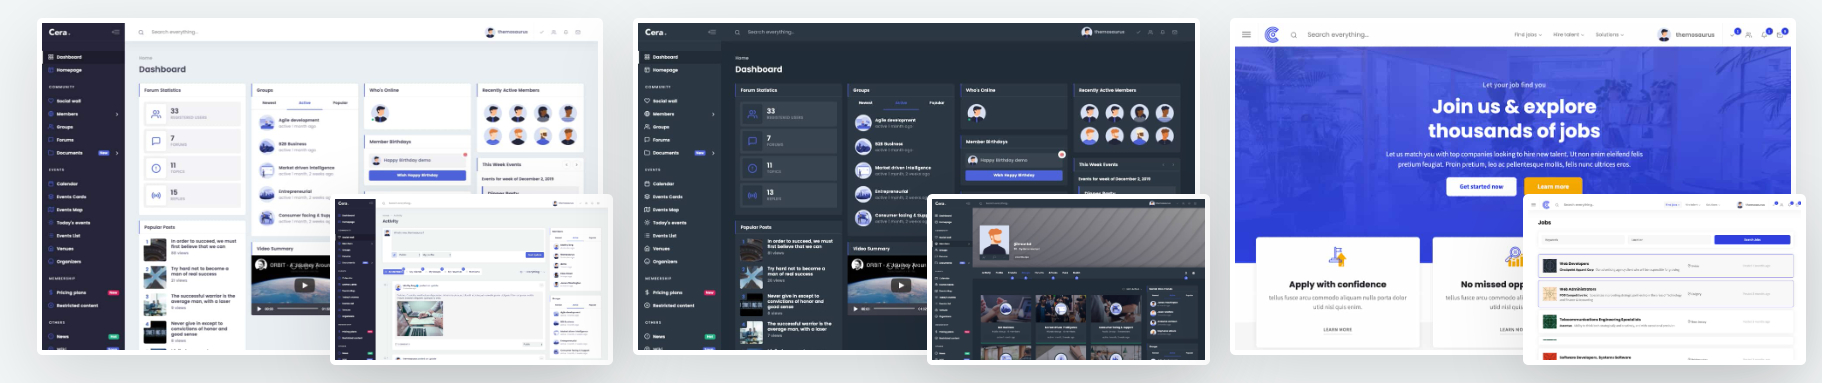The width and height of the screenshot is (1822, 383).
Task: Click the blue C logo on jobs site
Action: (1272, 34)
